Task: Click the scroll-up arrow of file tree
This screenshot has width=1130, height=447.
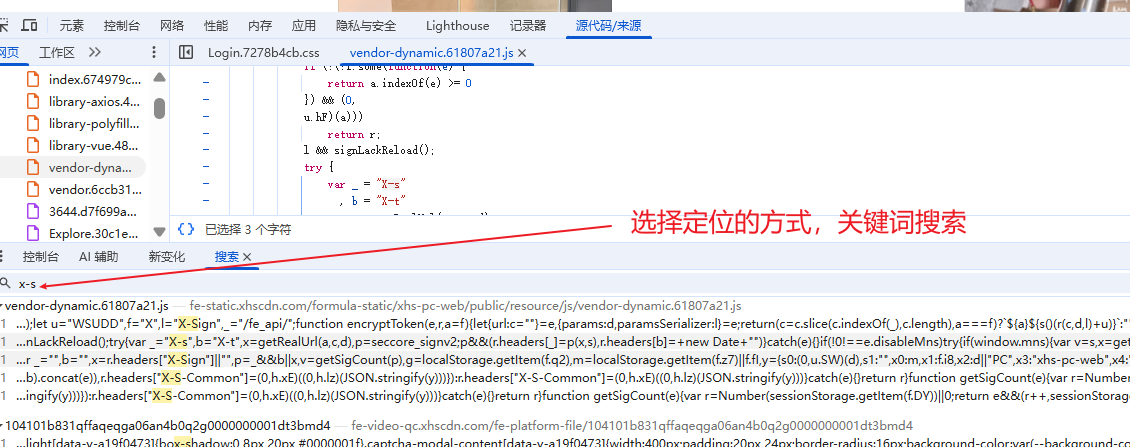Action: (x=159, y=77)
